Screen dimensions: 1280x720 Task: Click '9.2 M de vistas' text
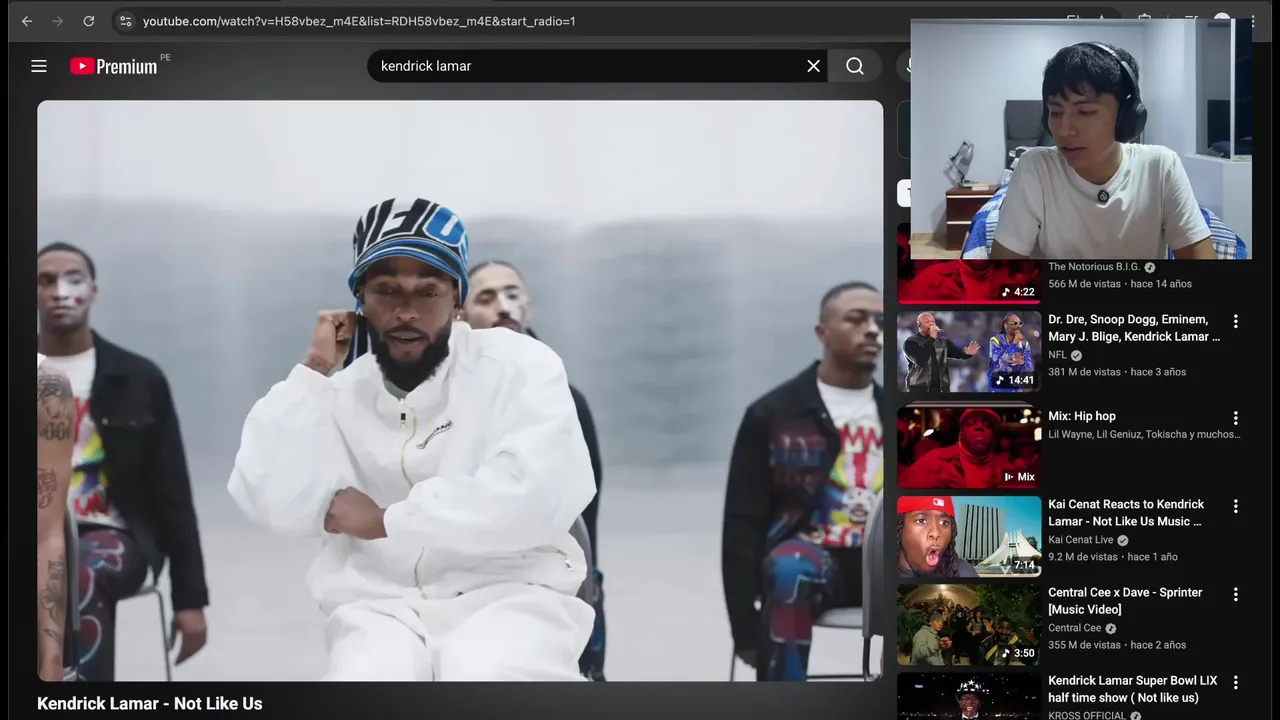(1083, 557)
